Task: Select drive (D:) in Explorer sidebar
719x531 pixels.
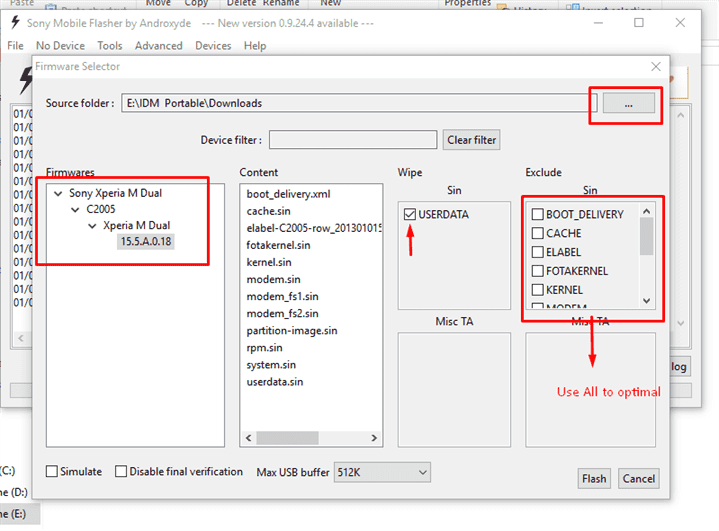Action: [14, 492]
